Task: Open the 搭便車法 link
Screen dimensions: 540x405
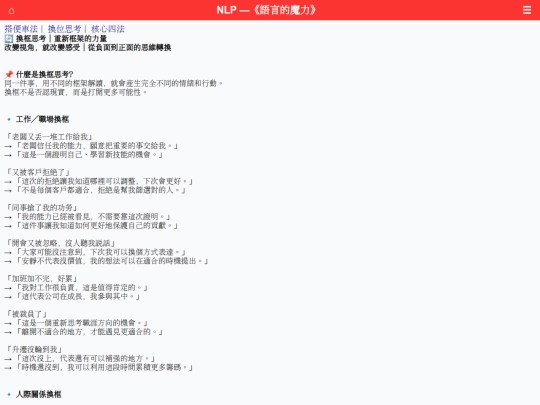Action: [x=21, y=29]
